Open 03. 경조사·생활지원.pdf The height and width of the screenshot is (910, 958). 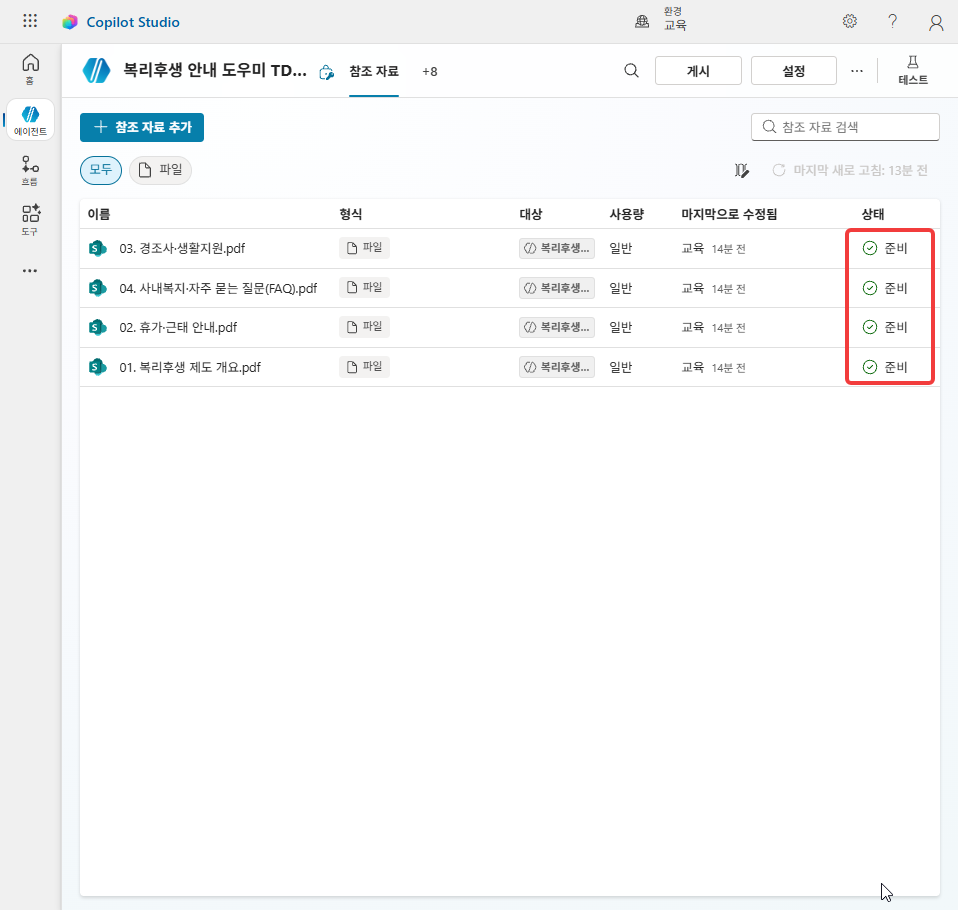[x=182, y=248]
